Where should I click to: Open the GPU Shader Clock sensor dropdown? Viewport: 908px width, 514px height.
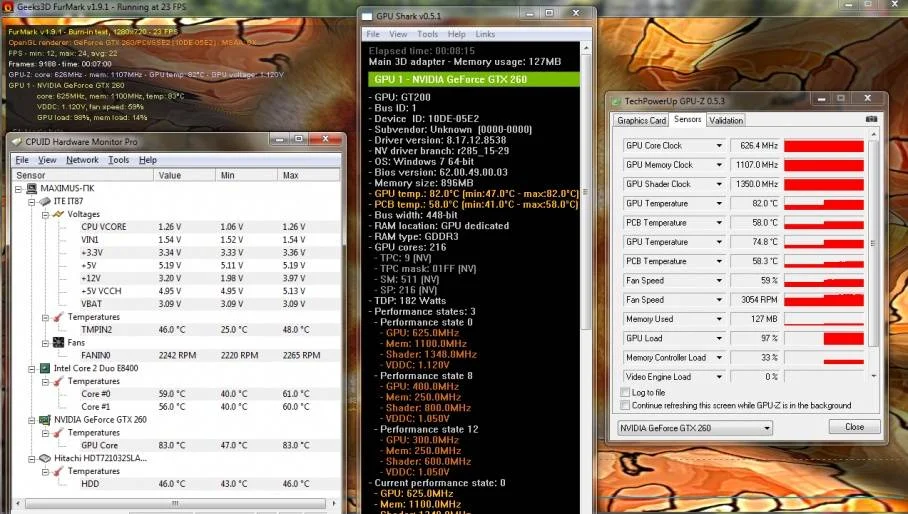tap(719, 184)
